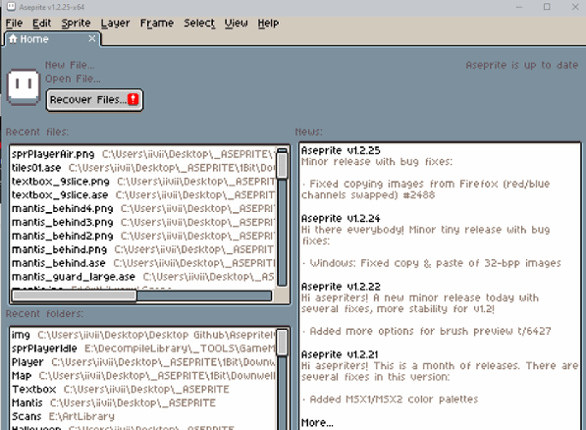Open the Sprite menu
The width and height of the screenshot is (586, 430).
click(x=76, y=23)
